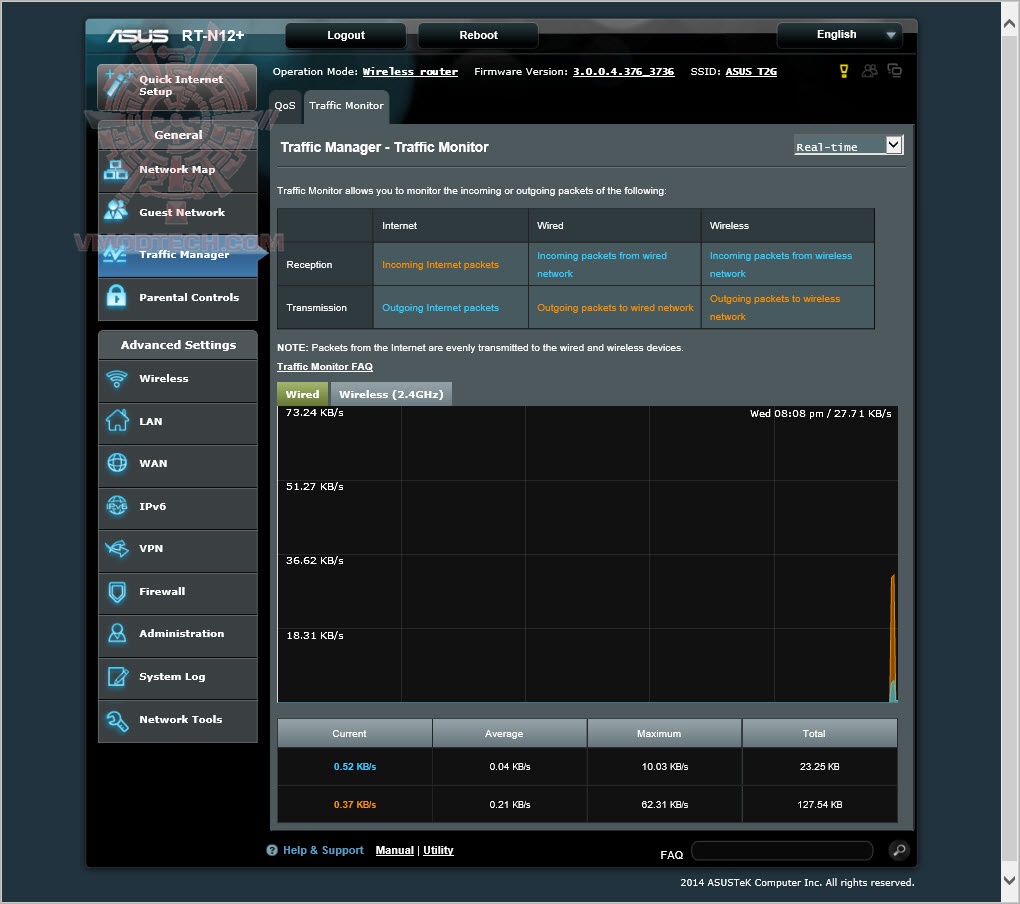This screenshot has height=904, width=1020.
Task: Click the Network Map icon
Action: [x=116, y=170]
